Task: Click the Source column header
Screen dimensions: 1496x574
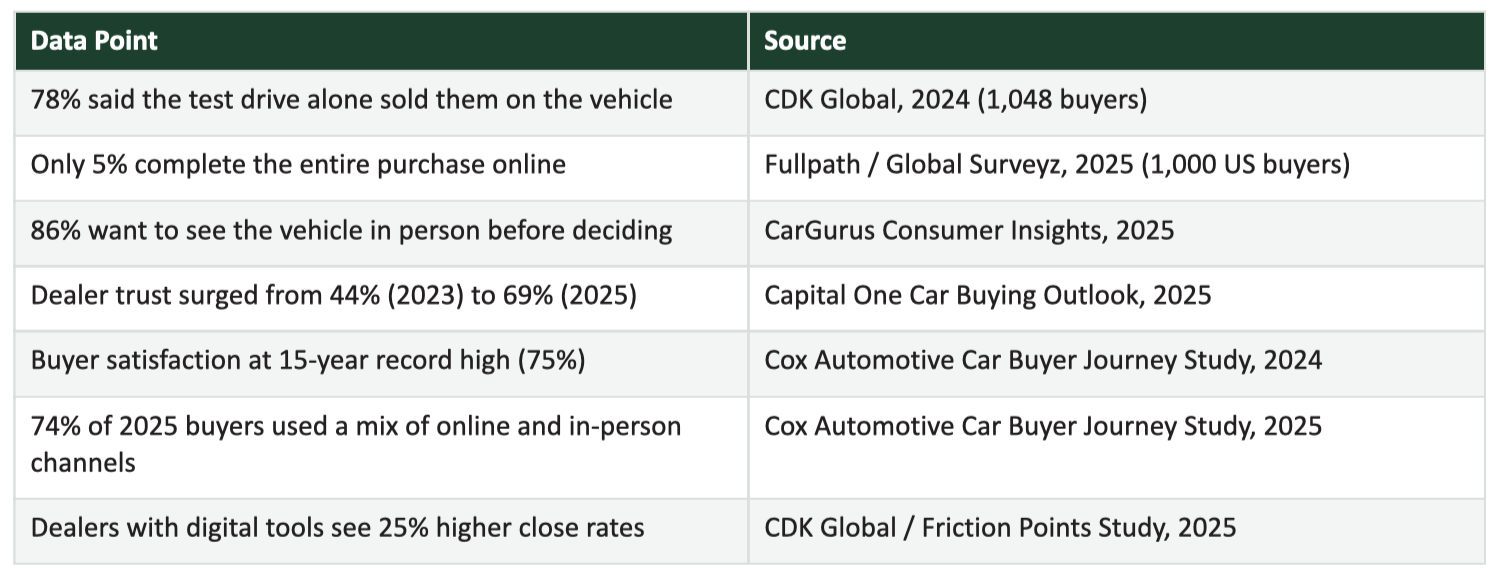Action: 1116,41
